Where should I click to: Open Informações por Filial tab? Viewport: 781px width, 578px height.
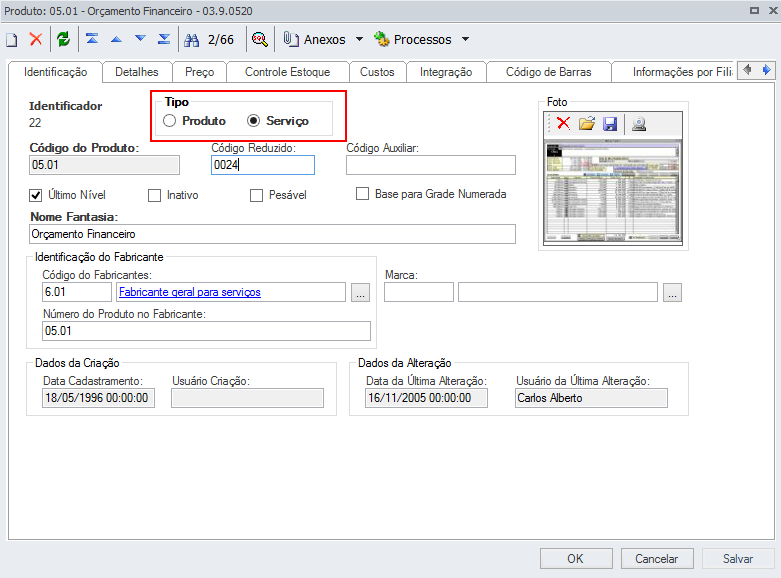pyautogui.click(x=673, y=72)
